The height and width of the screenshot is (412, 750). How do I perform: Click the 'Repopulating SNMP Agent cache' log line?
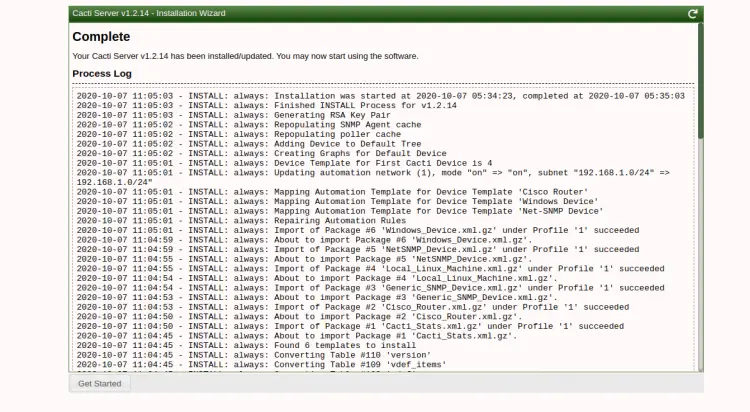pos(249,125)
